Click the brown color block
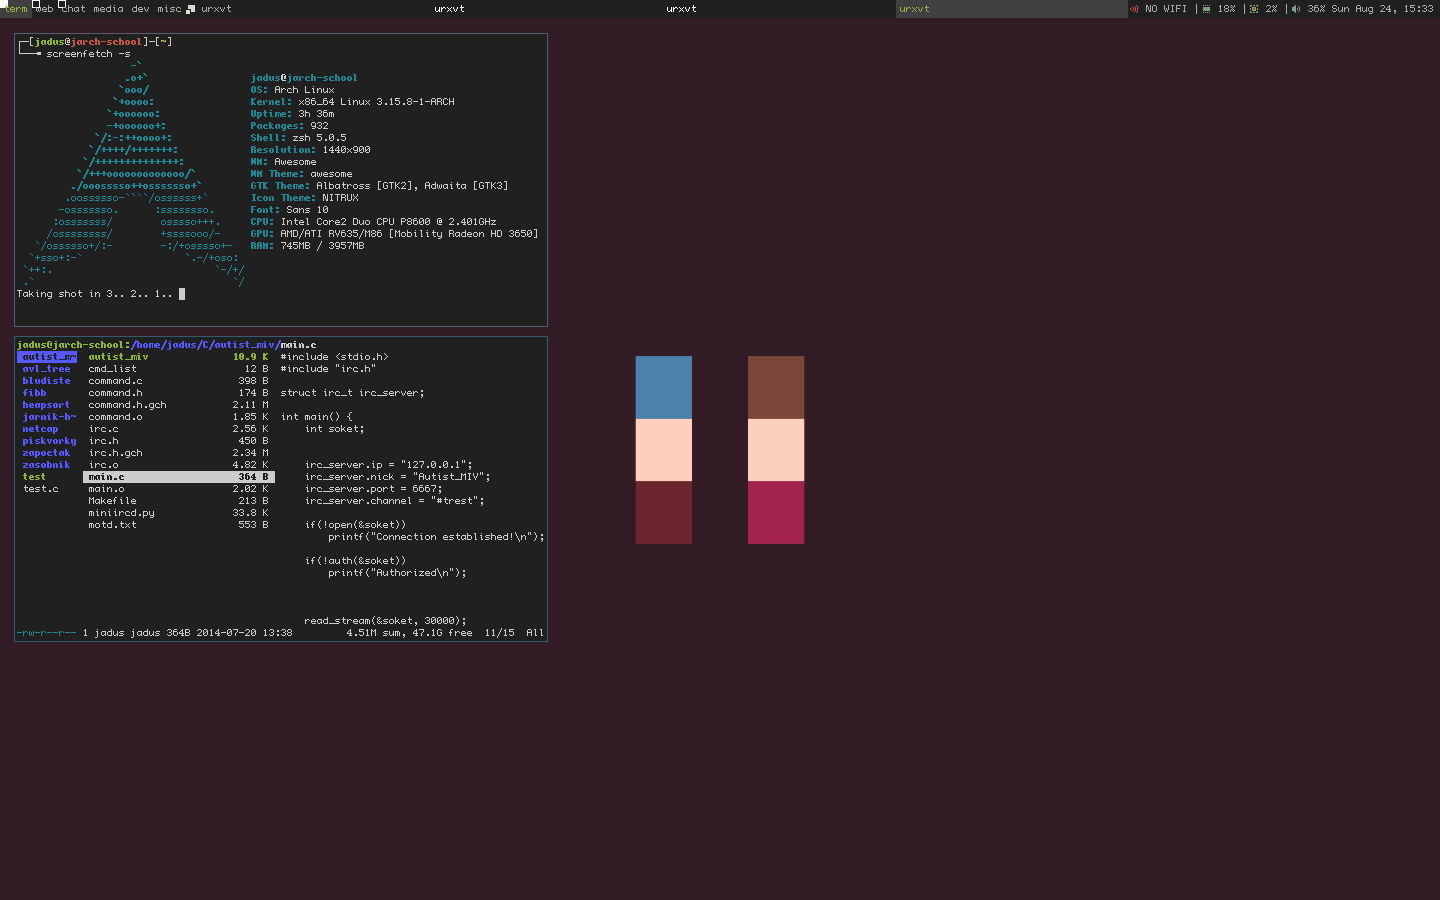Screen dimensions: 1440x900 (x=776, y=387)
